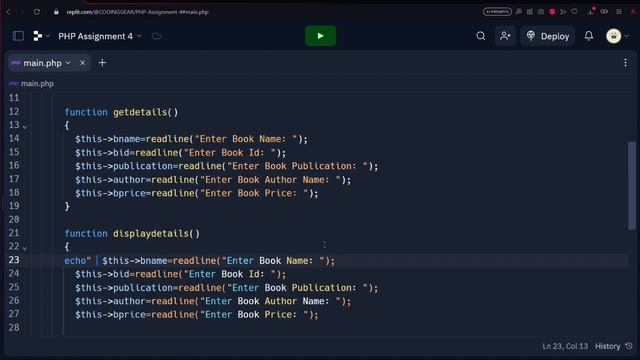Click the vertical editor scrollbar
Viewport: 640px width, 360px height.
pyautogui.click(x=632, y=186)
